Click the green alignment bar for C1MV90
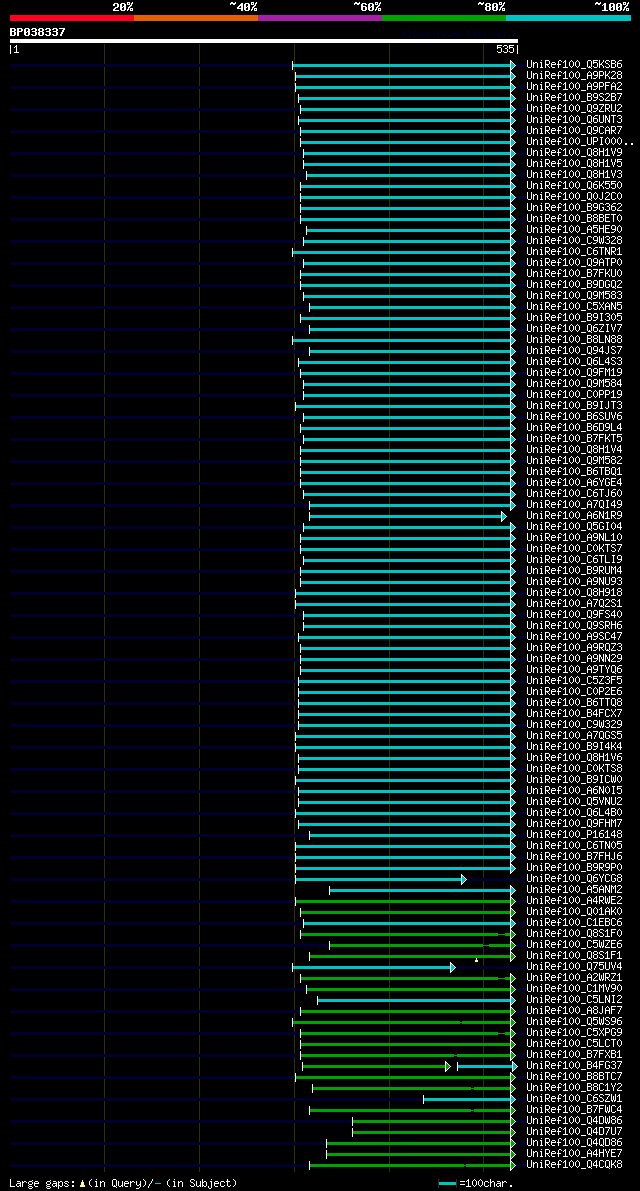 pos(410,990)
